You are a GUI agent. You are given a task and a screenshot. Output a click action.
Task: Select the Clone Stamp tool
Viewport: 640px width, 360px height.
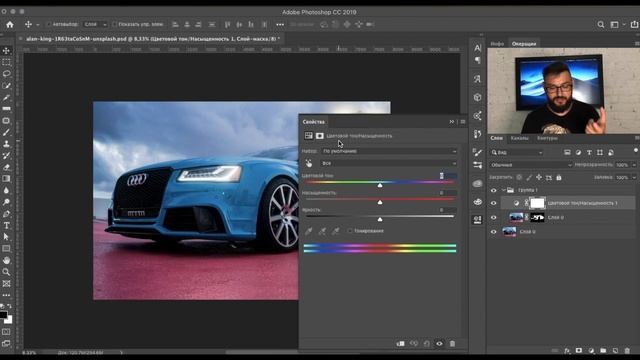pos(7,144)
